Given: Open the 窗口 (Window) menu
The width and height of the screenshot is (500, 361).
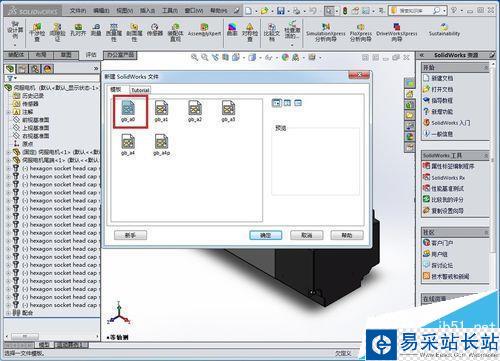Looking at the screenshot, I should click(194, 11).
